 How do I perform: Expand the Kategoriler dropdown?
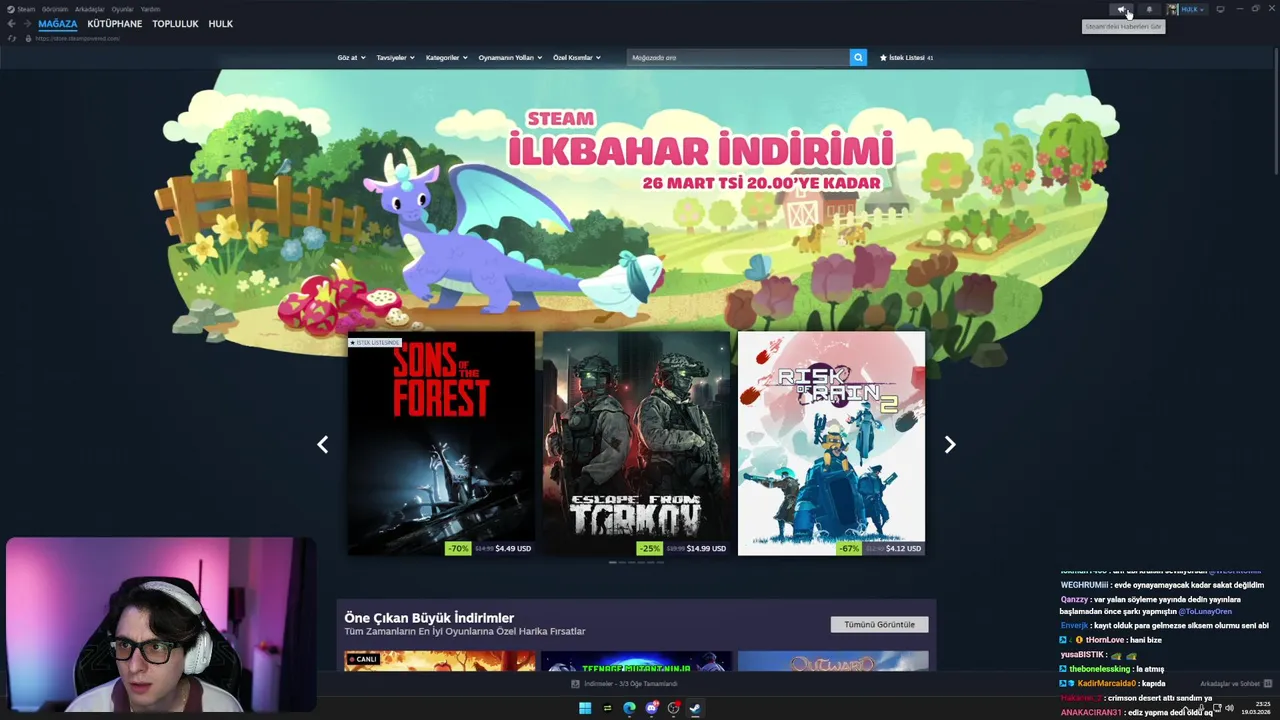(x=446, y=57)
